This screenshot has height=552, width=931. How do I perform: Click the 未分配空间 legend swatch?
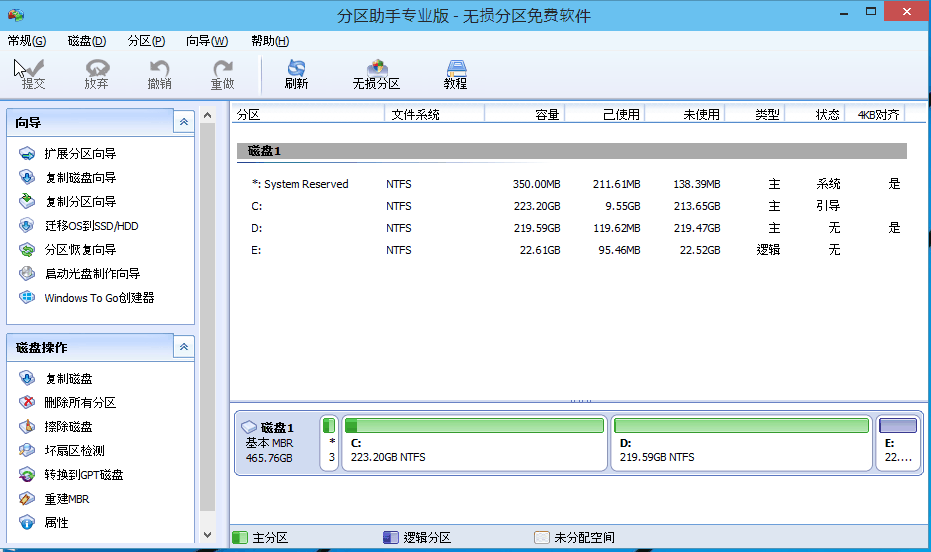(x=542, y=537)
